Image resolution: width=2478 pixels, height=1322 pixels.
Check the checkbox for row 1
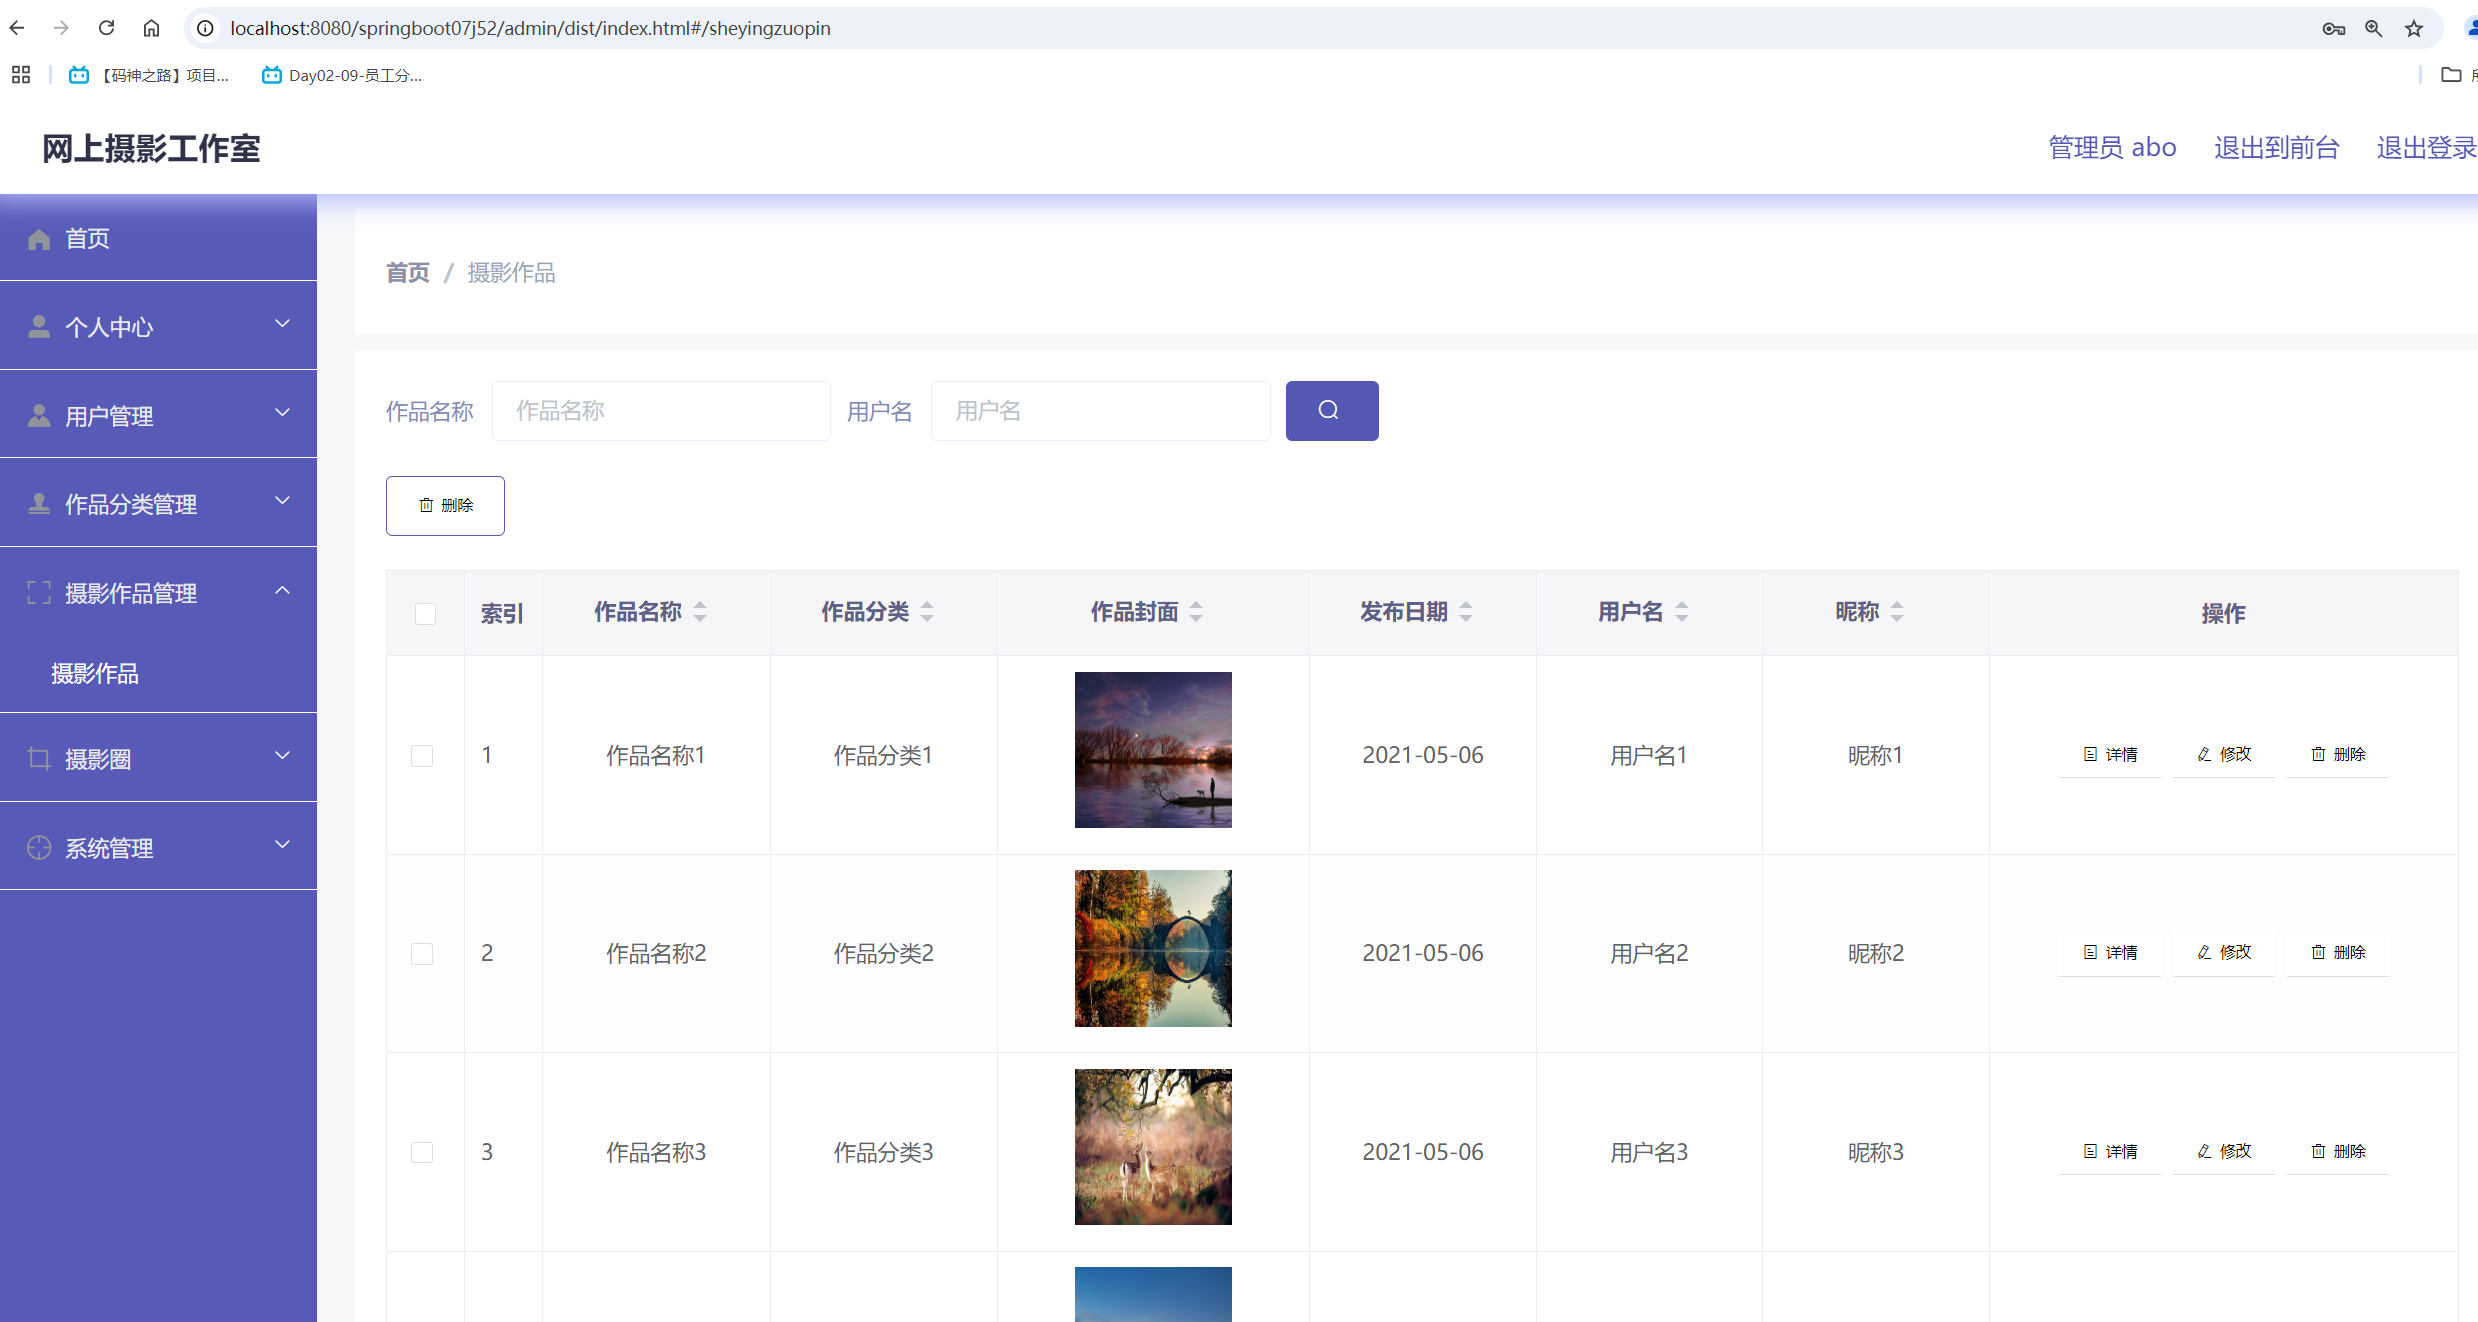coord(422,755)
